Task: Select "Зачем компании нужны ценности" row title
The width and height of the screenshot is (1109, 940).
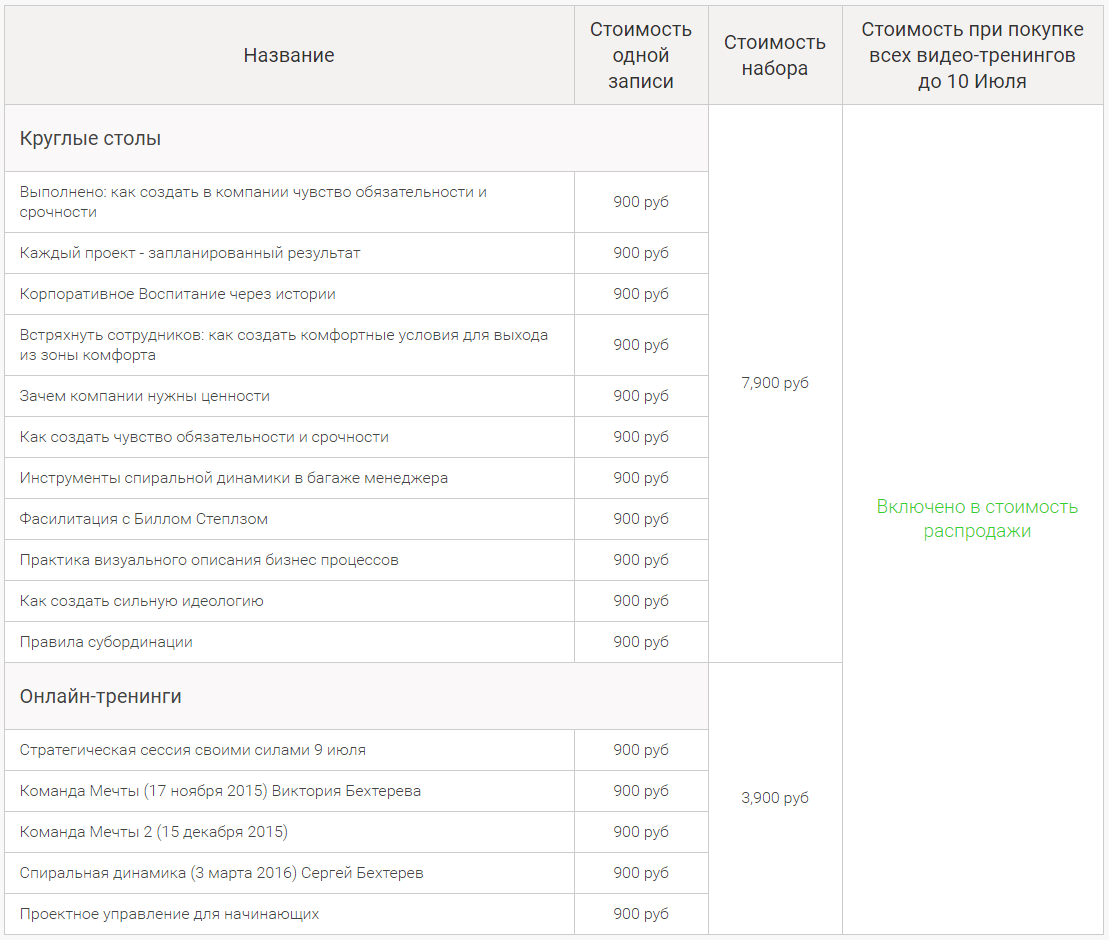Action: coord(145,396)
